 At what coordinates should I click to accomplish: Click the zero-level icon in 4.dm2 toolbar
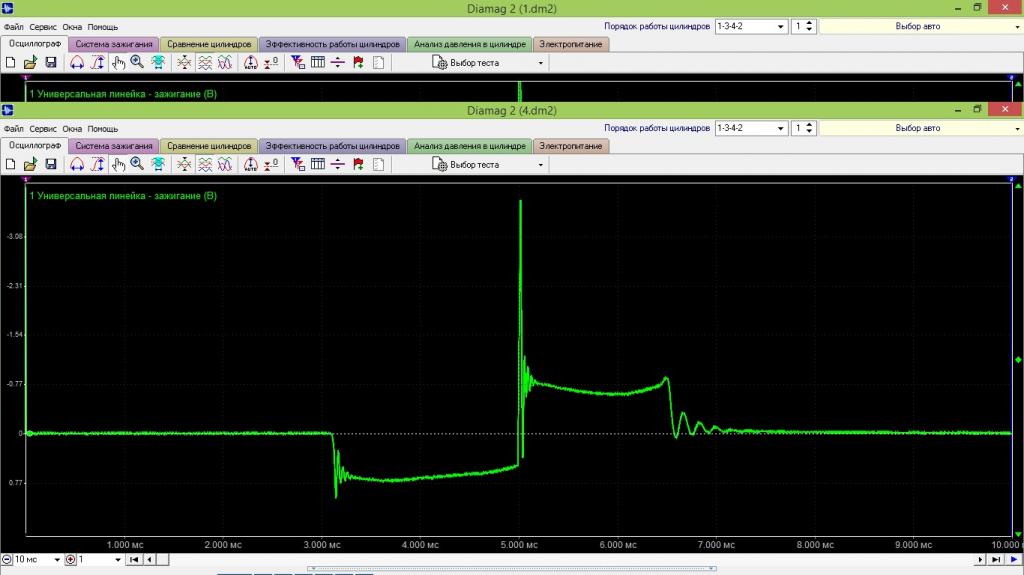271,165
